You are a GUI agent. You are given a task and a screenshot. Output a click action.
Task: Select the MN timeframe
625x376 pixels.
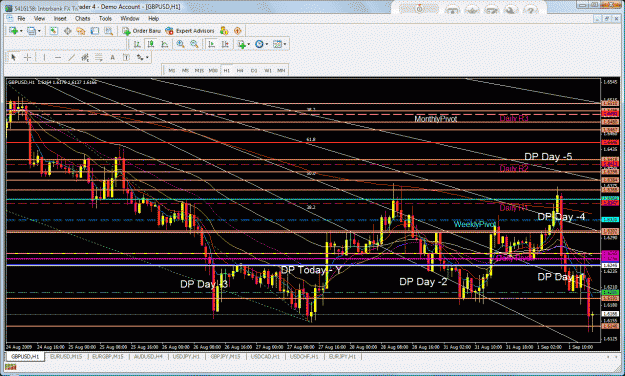[281, 70]
